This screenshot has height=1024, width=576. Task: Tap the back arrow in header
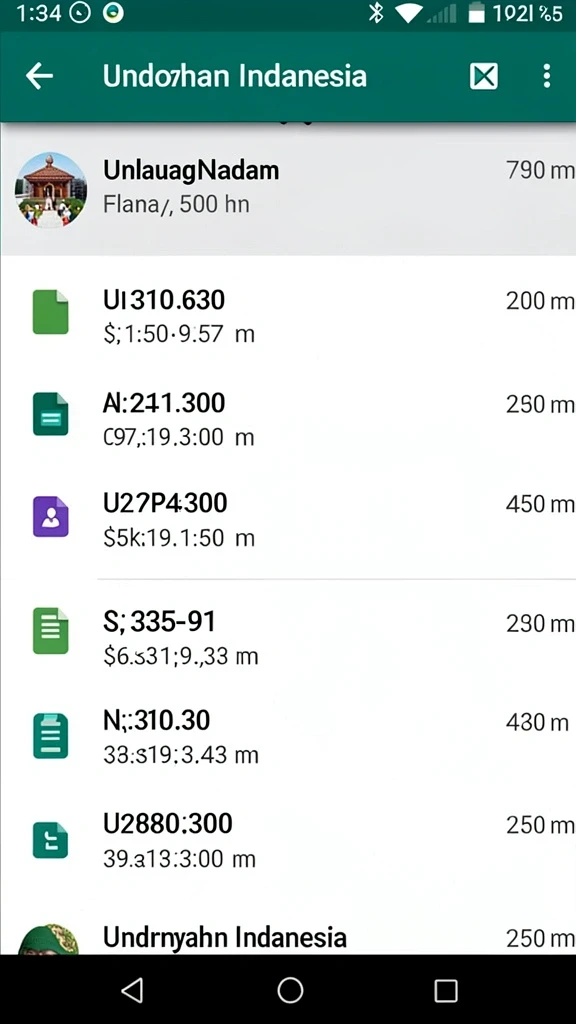[39, 76]
